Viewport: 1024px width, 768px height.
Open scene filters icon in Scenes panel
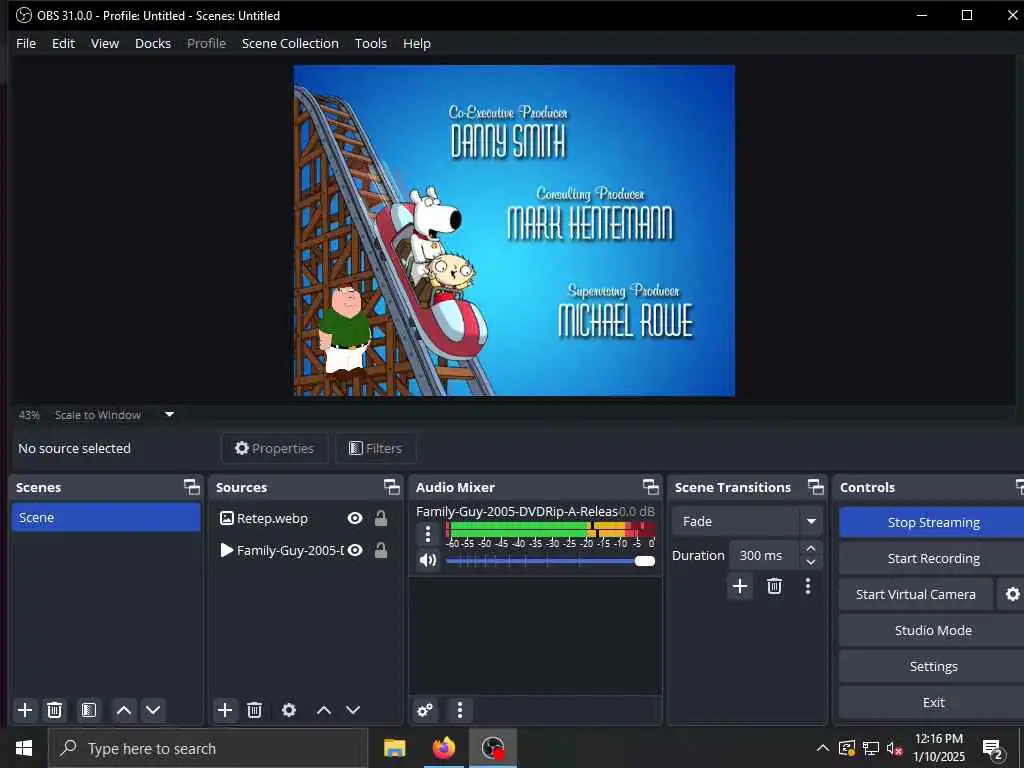pos(89,710)
